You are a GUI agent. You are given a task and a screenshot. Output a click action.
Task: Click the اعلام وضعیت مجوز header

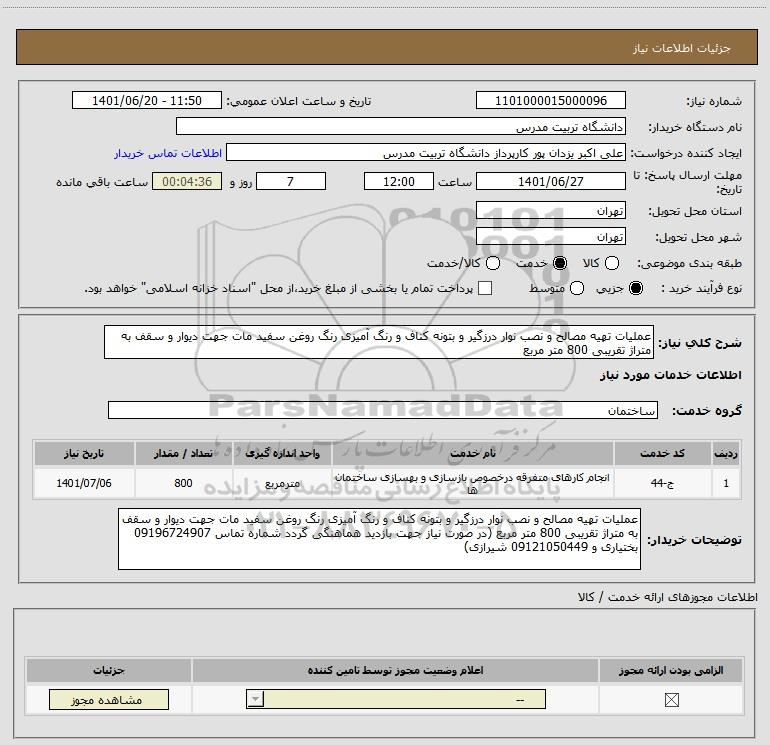click(x=395, y=670)
